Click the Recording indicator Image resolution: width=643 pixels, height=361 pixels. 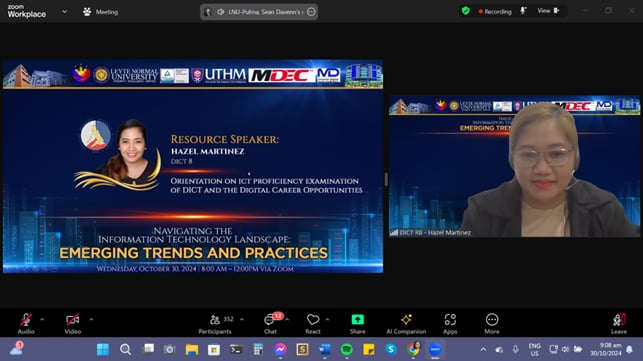[x=495, y=11]
